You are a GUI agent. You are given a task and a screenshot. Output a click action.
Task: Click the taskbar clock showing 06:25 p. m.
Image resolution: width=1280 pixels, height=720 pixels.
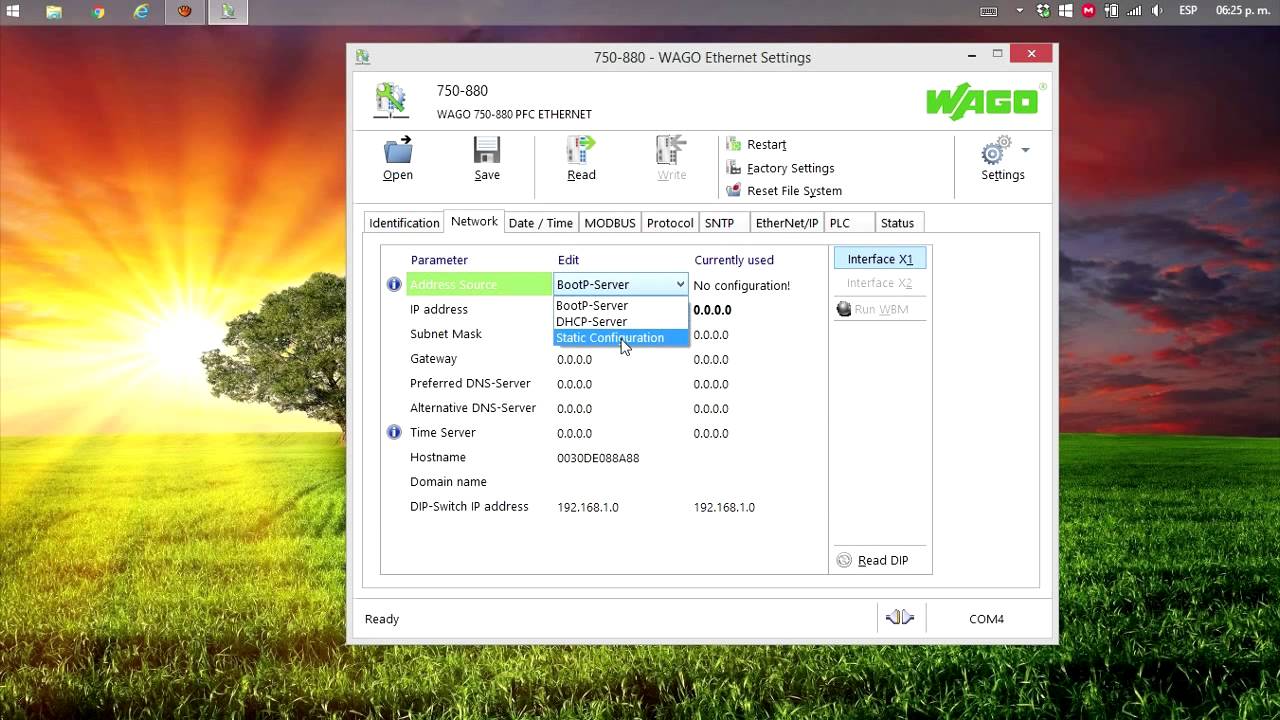coord(1241,11)
